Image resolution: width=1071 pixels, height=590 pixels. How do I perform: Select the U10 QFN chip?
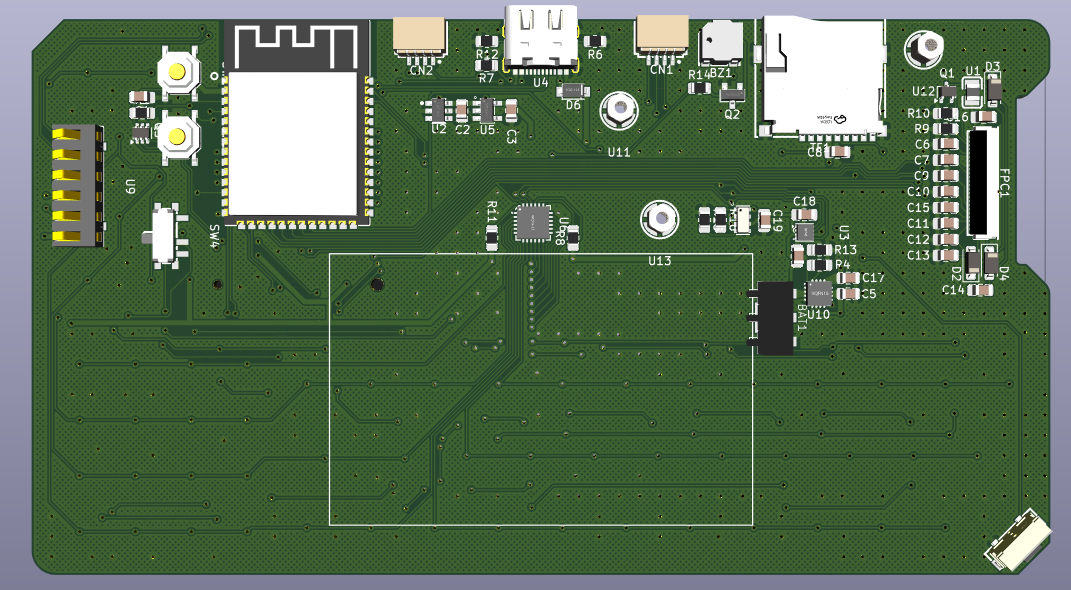(819, 293)
